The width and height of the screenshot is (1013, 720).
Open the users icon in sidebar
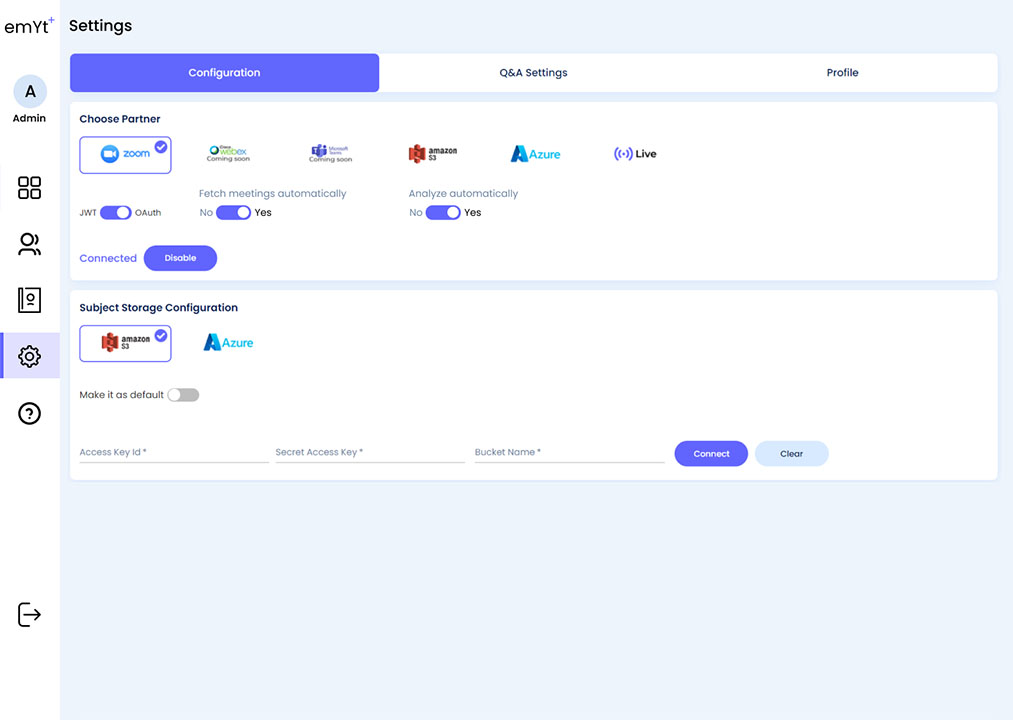point(30,244)
